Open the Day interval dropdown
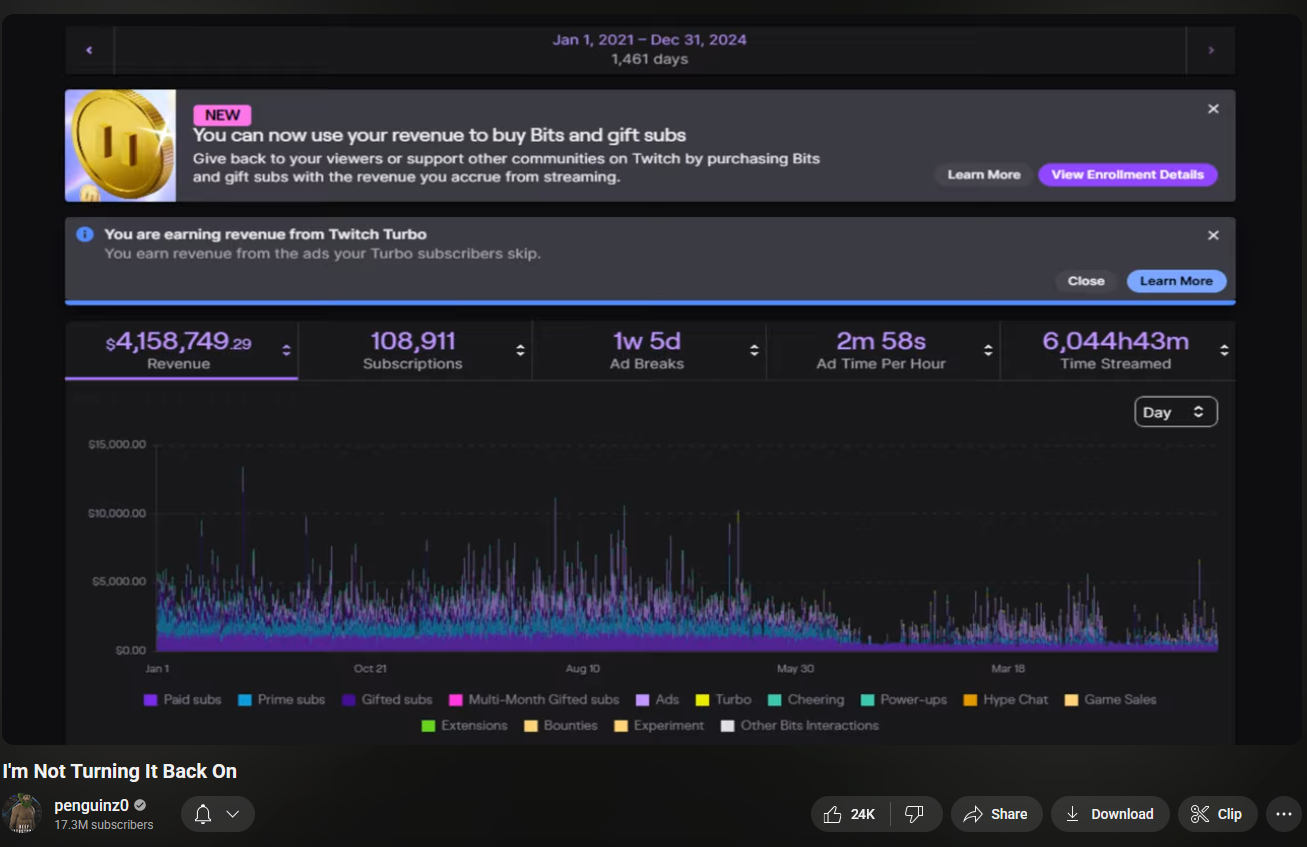The height and width of the screenshot is (847, 1307). point(1175,412)
